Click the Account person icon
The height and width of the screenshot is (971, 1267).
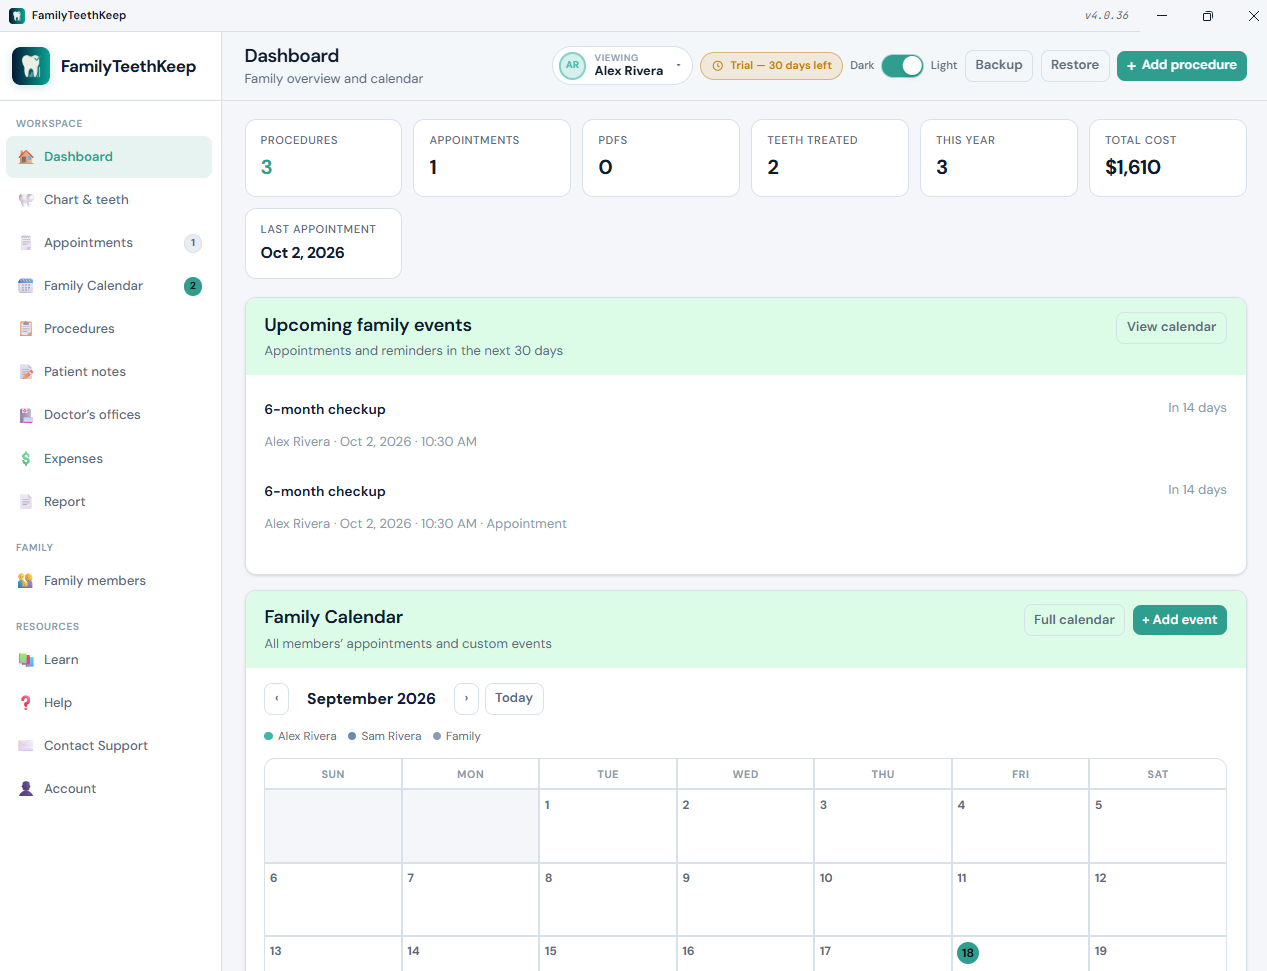click(26, 789)
